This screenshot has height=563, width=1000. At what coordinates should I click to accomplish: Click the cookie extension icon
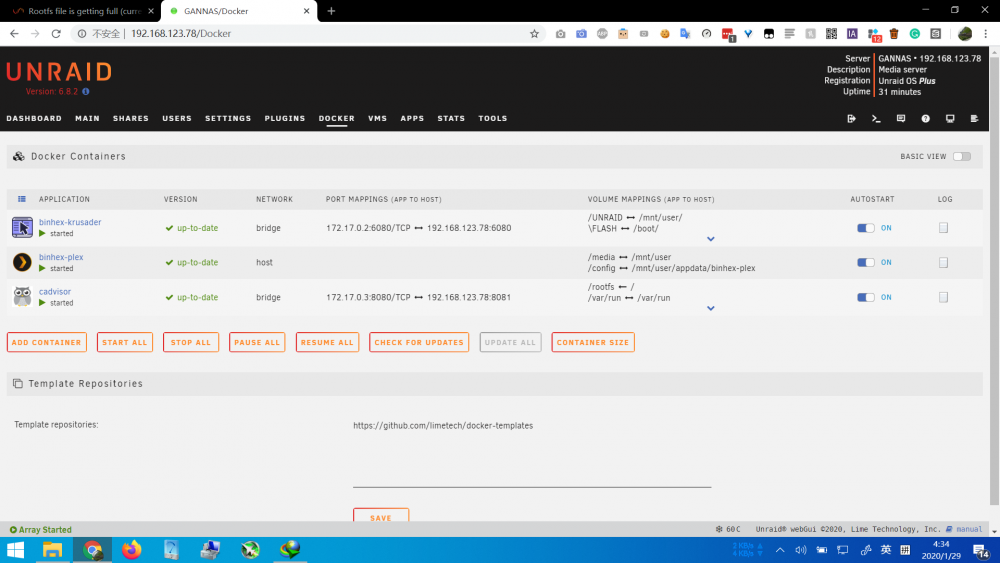point(665,34)
